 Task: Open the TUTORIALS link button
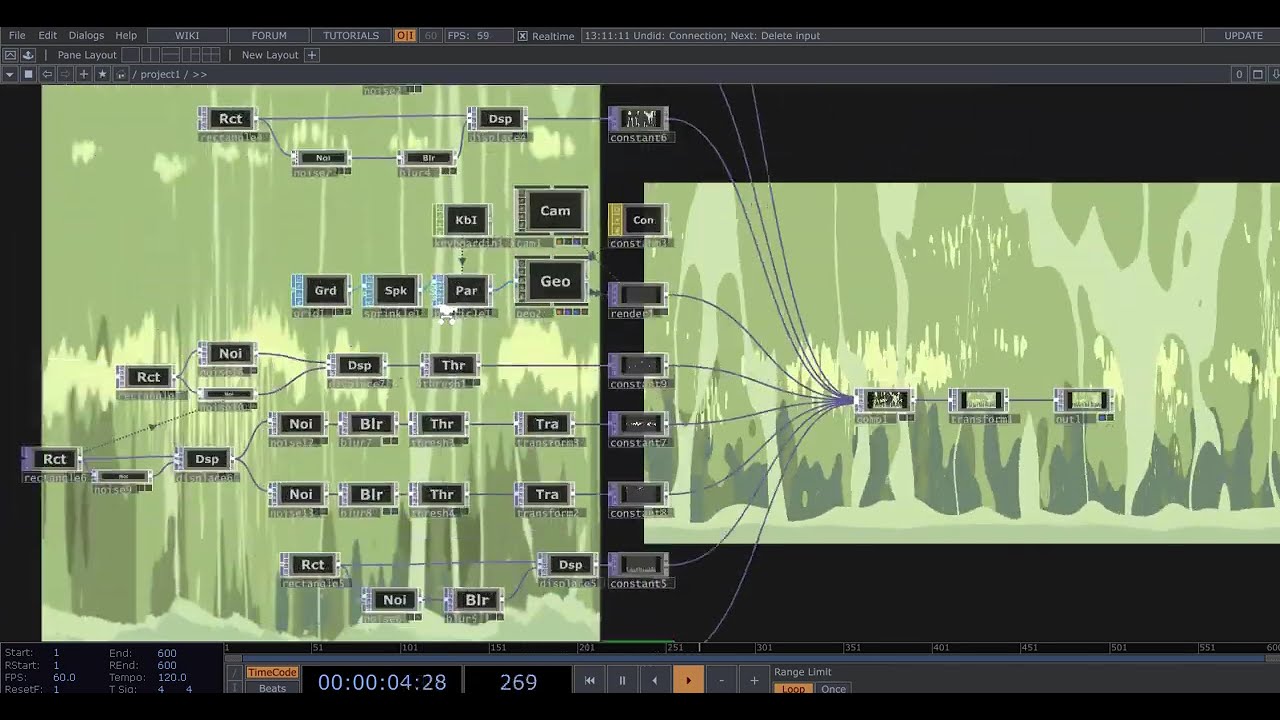click(351, 35)
